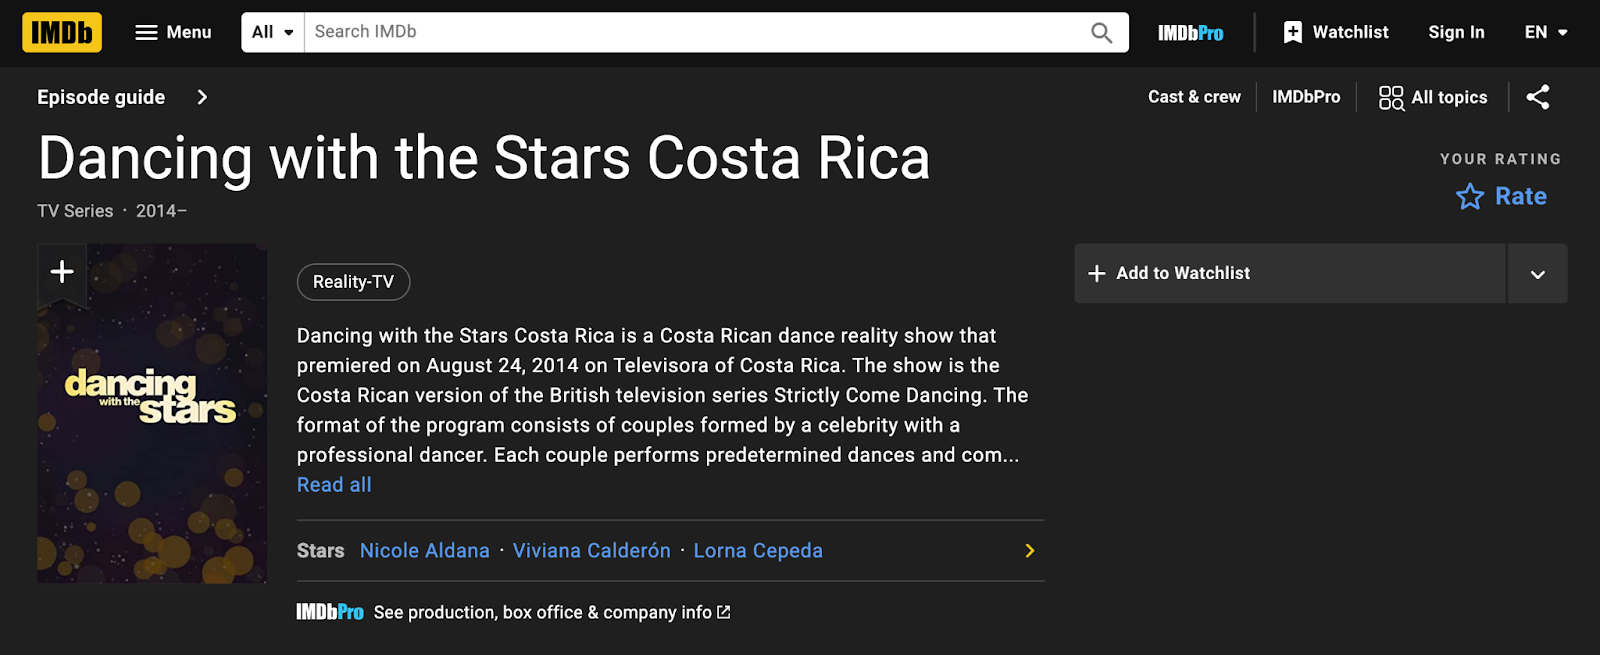Click the chevron beside Episode guide
Viewport: 1600px width, 655px height.
coord(202,97)
